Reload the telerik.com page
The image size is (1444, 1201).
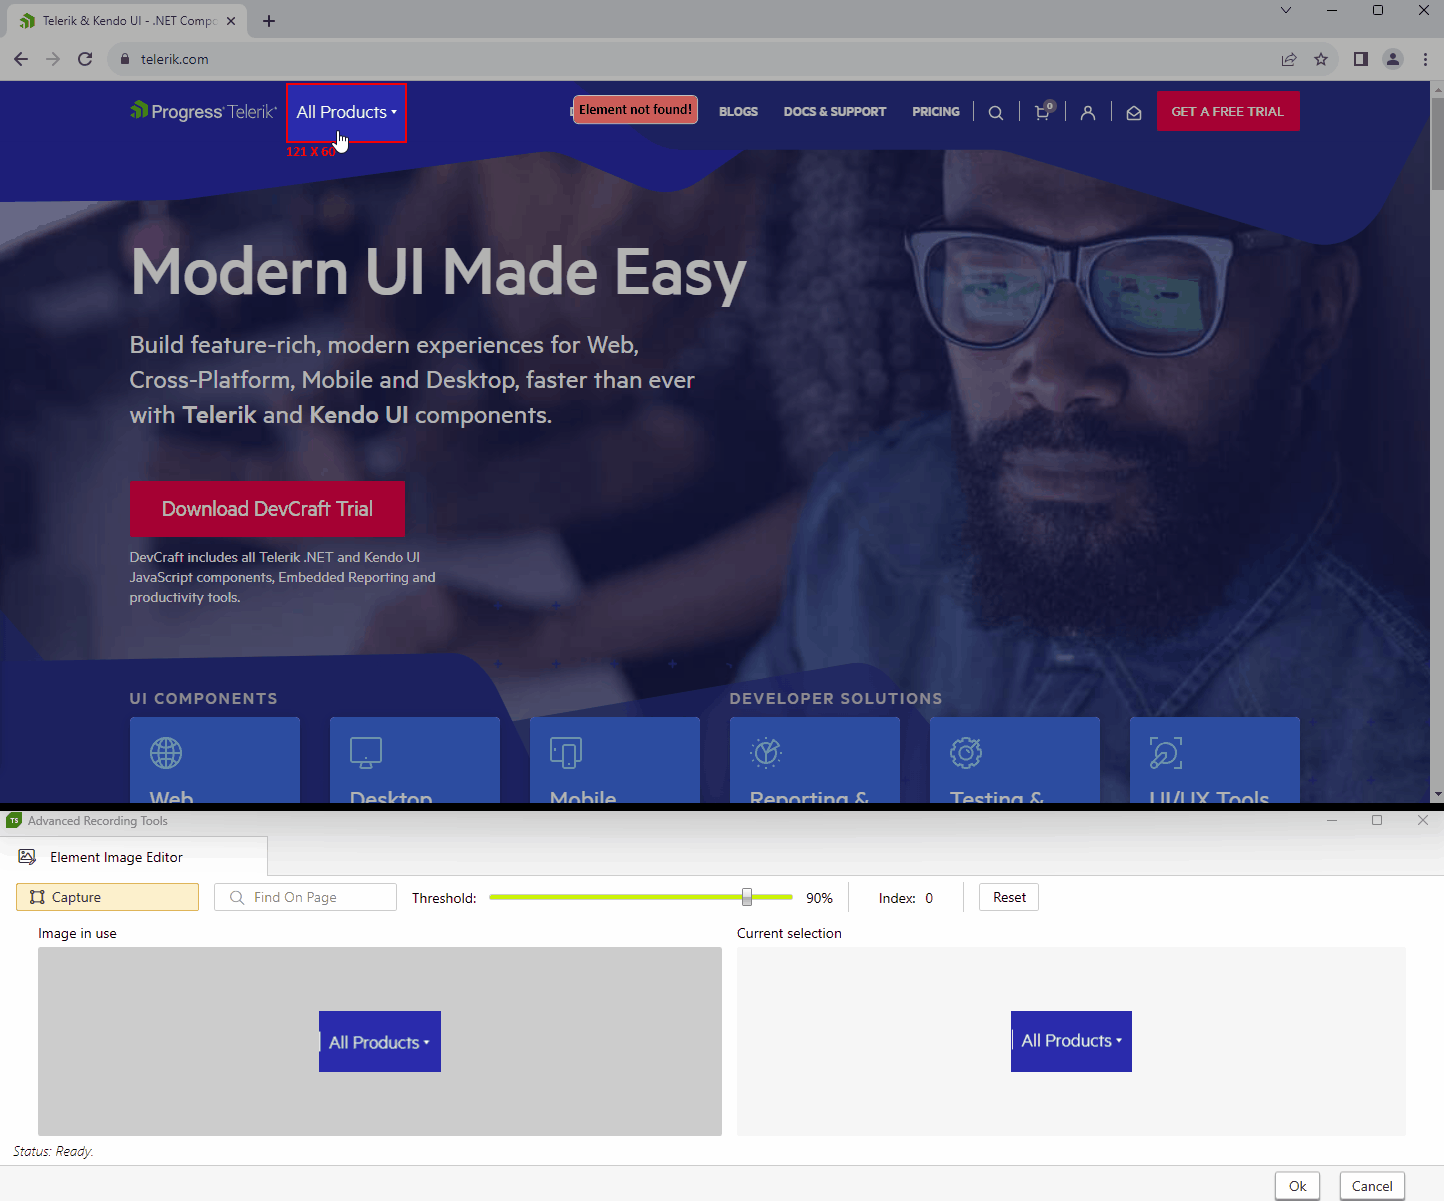tap(85, 59)
